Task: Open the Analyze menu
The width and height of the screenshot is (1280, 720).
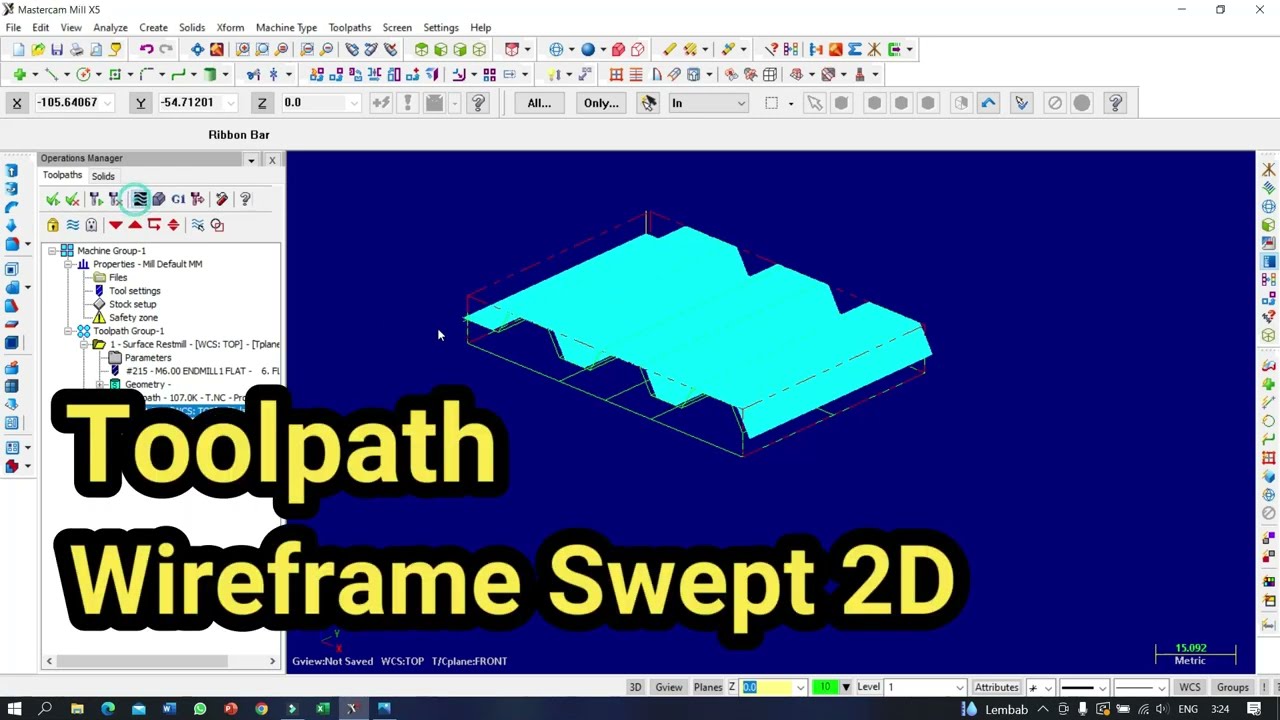Action: 110,28
